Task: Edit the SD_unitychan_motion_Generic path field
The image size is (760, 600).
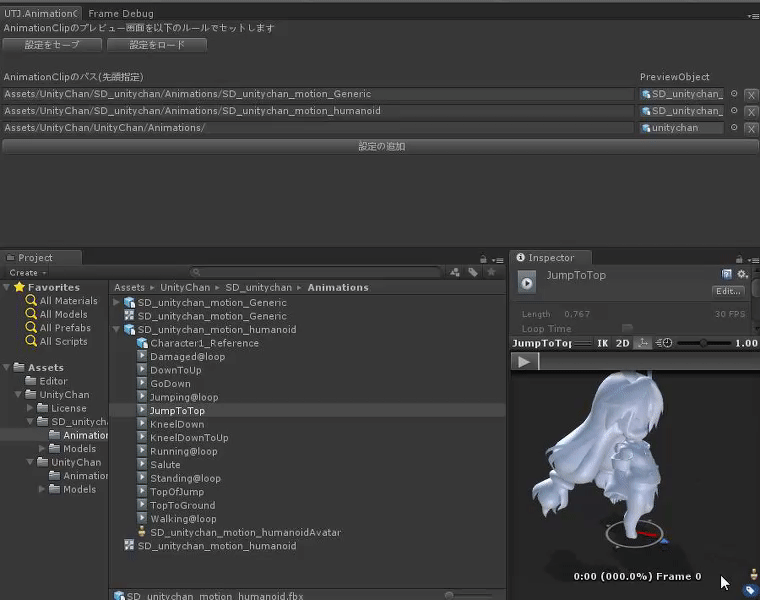Action: tap(318, 94)
